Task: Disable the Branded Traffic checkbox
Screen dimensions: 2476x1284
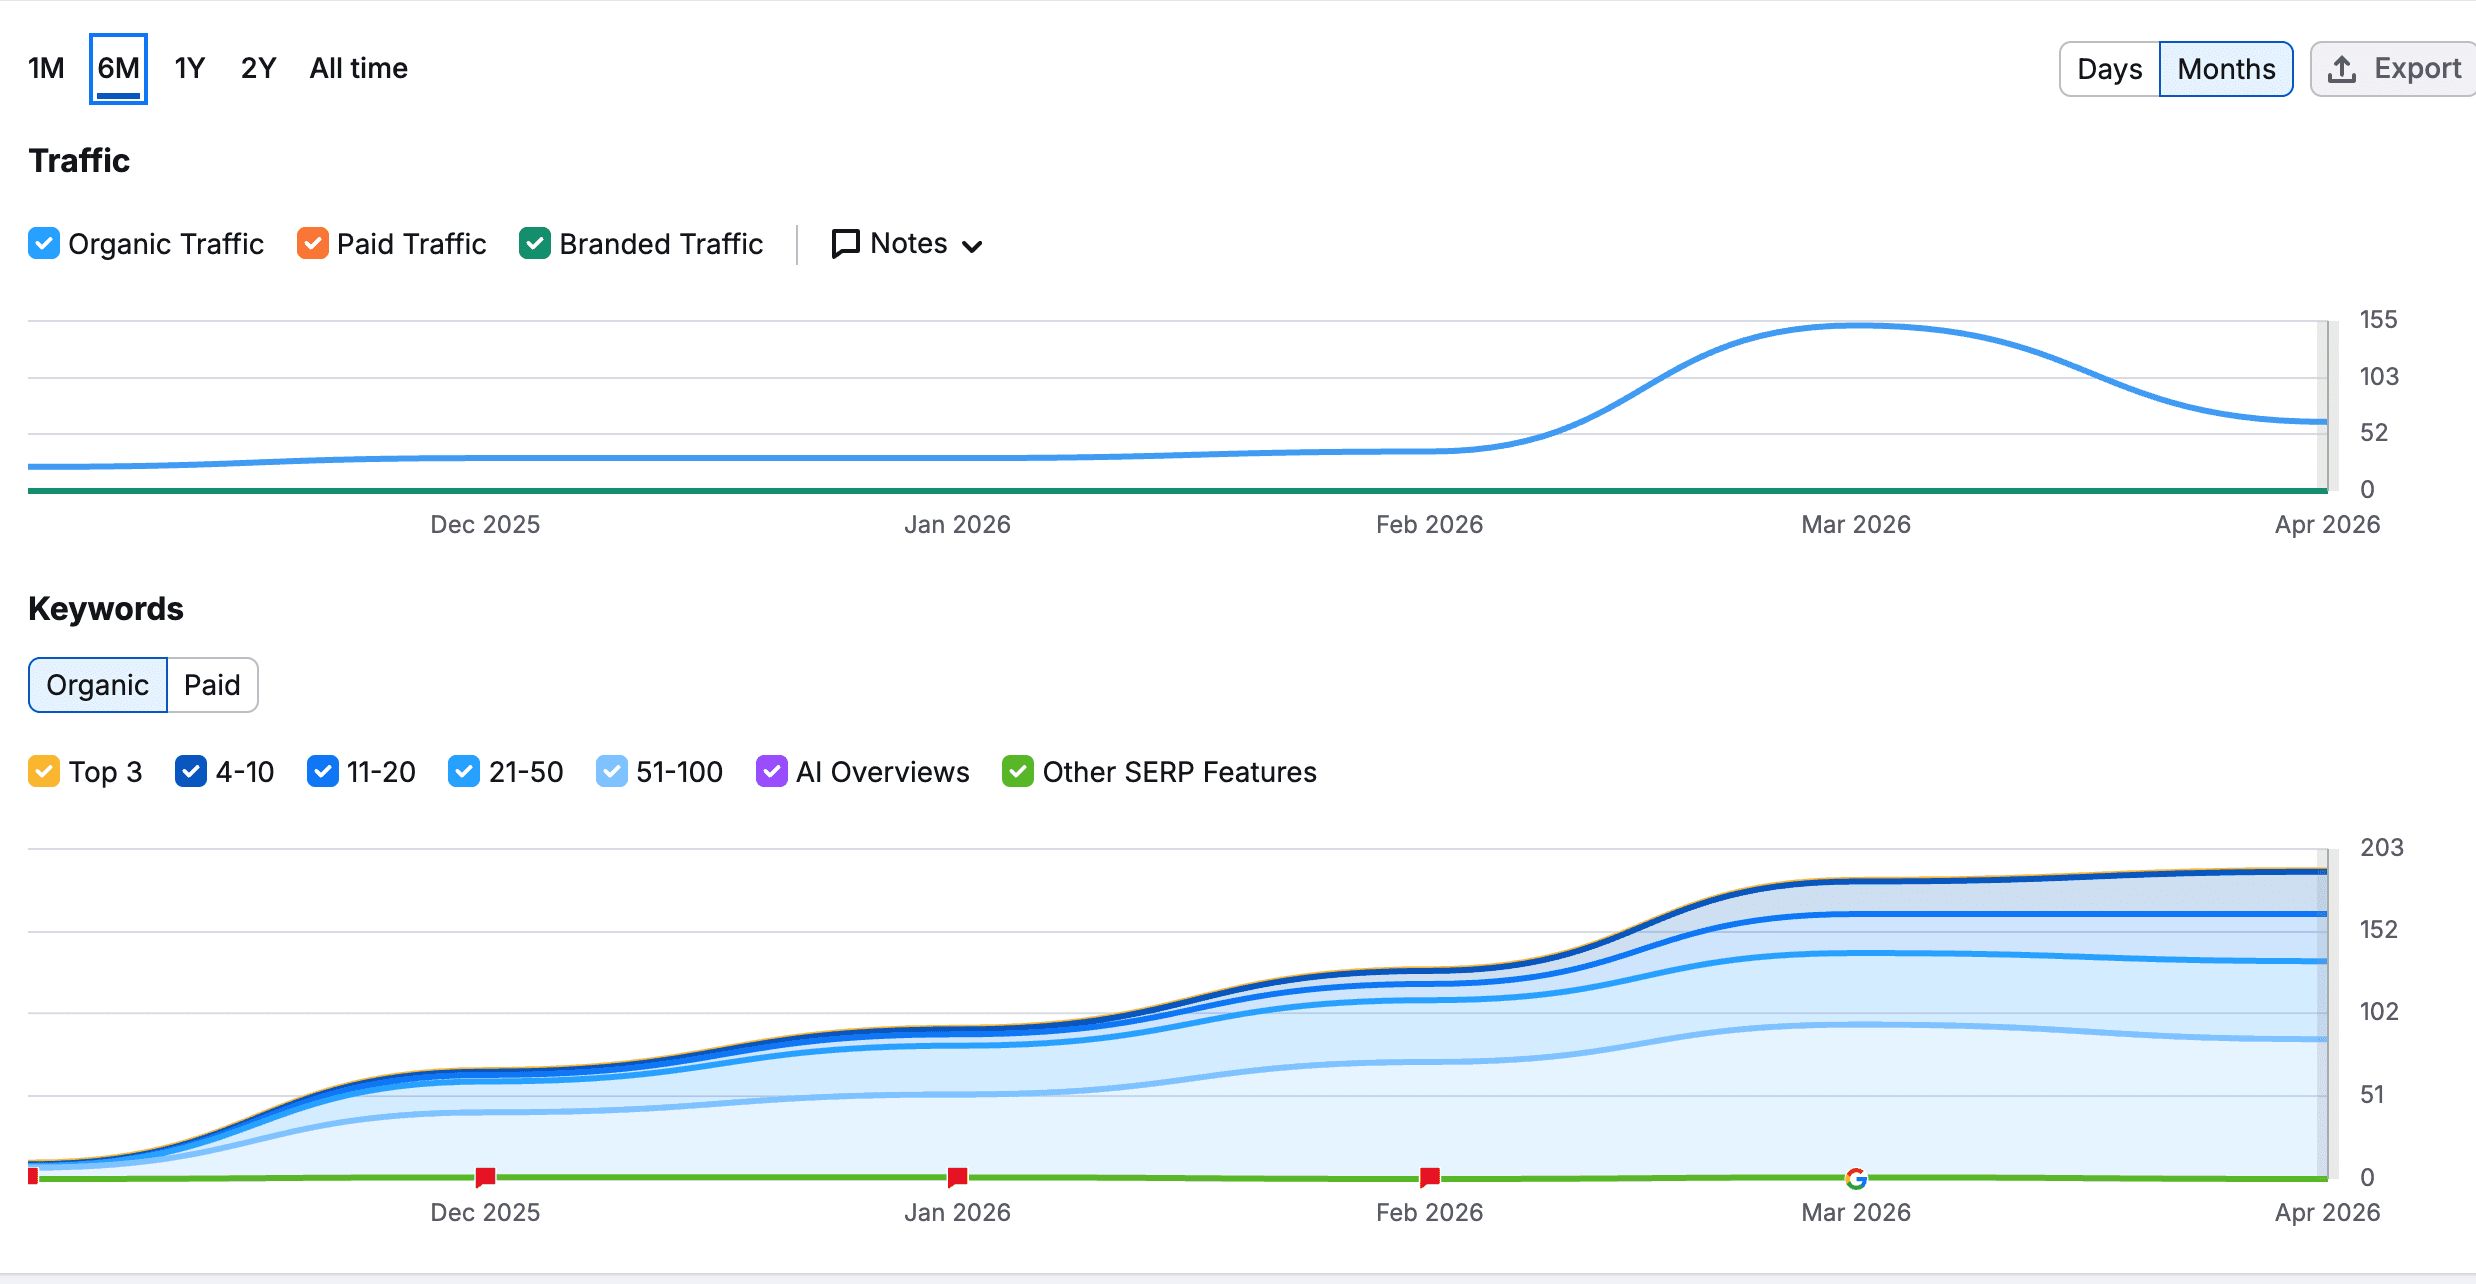Action: coord(535,244)
